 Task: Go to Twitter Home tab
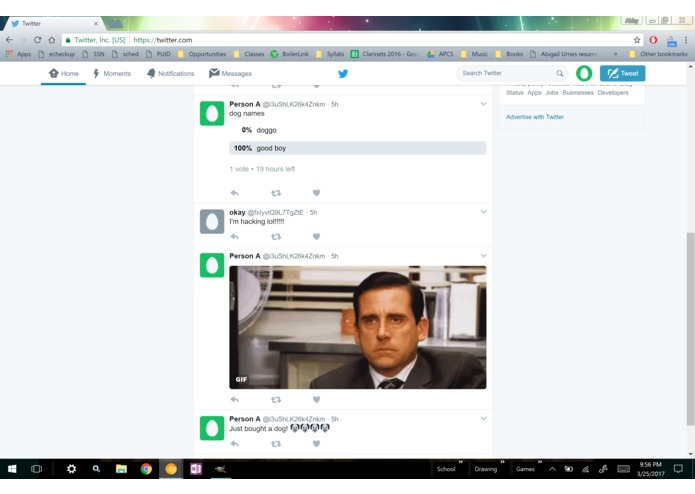coord(64,74)
